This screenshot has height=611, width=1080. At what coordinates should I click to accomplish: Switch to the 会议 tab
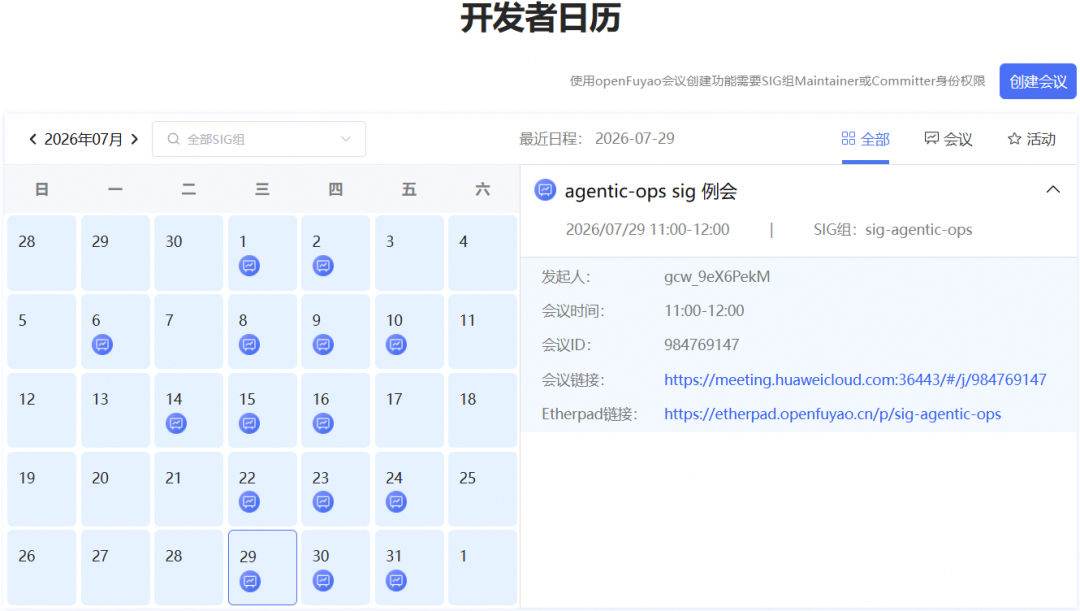click(x=948, y=139)
